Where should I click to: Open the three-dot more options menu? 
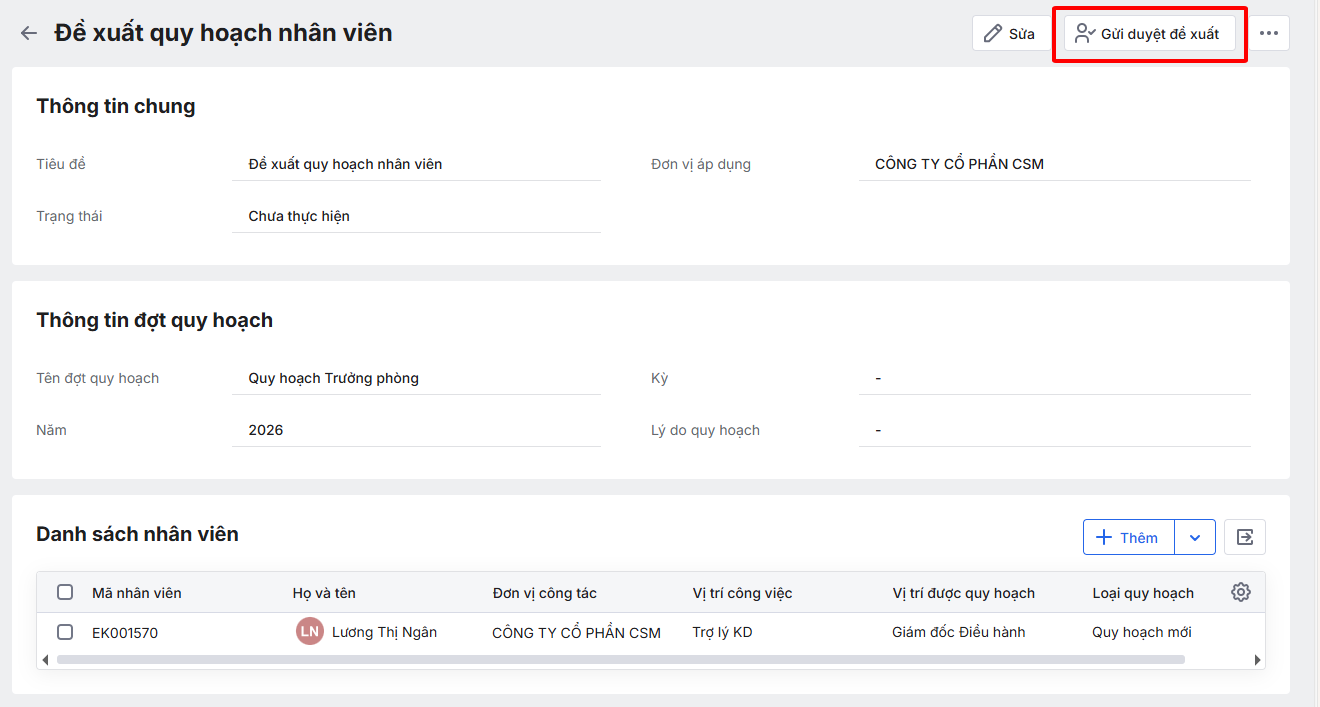coord(1269,33)
